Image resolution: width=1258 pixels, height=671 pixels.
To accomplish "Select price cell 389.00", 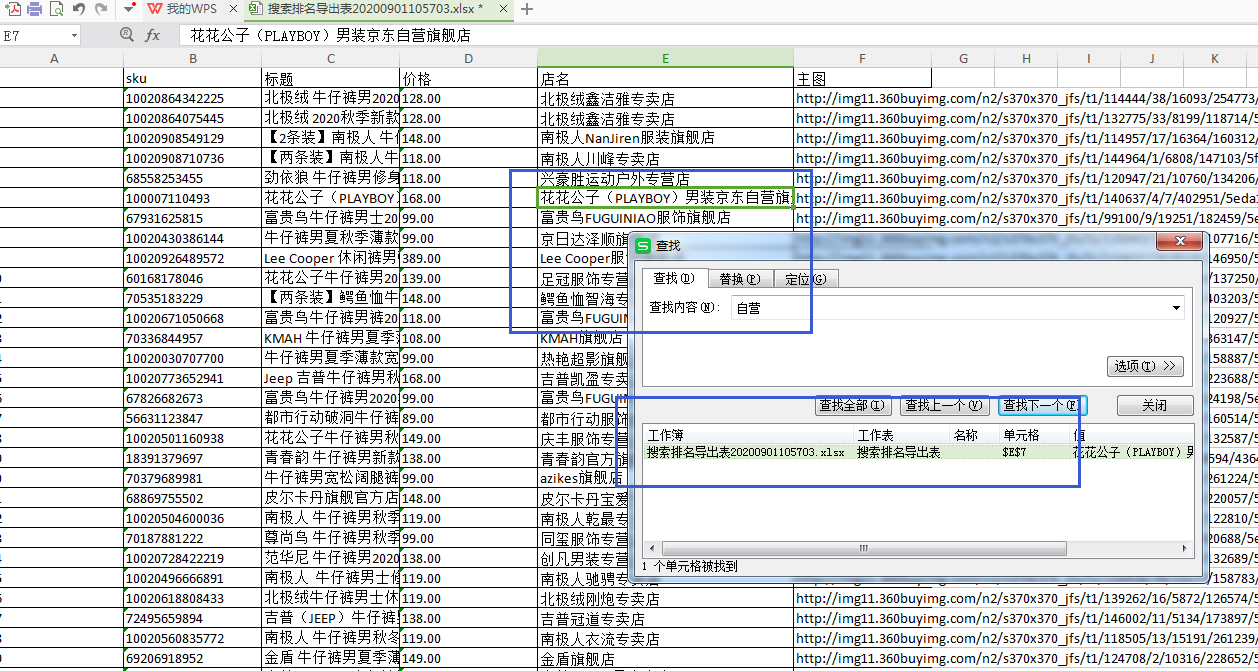I will [468, 258].
